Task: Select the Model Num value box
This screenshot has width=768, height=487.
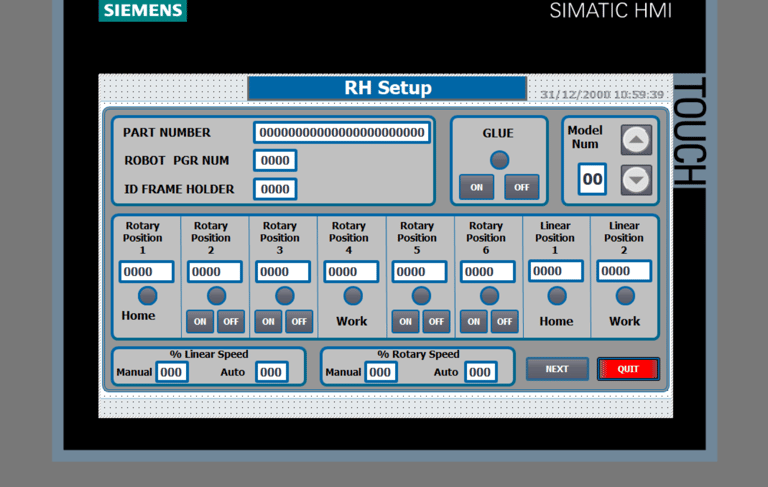Action: point(592,179)
